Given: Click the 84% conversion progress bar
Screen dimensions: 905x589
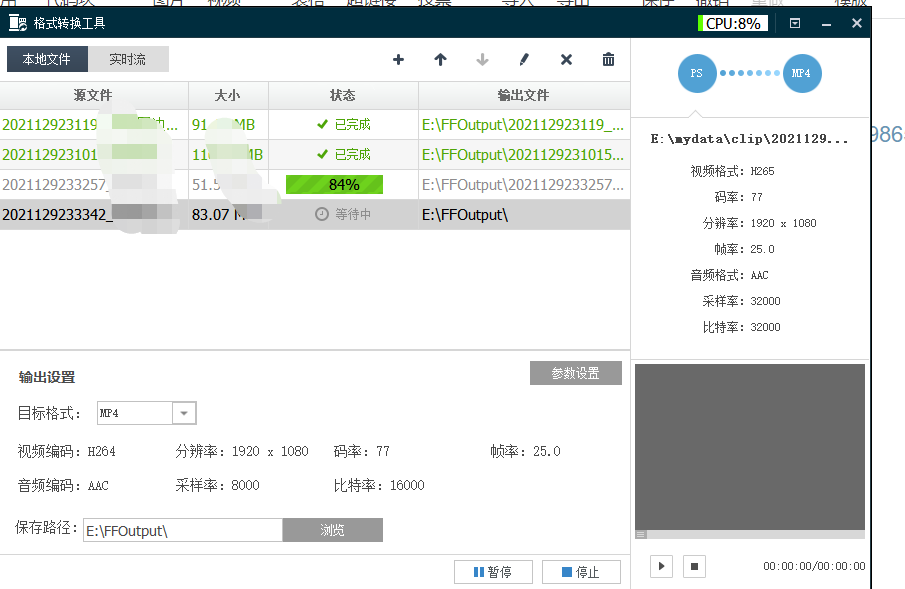Looking at the screenshot, I should (334, 184).
